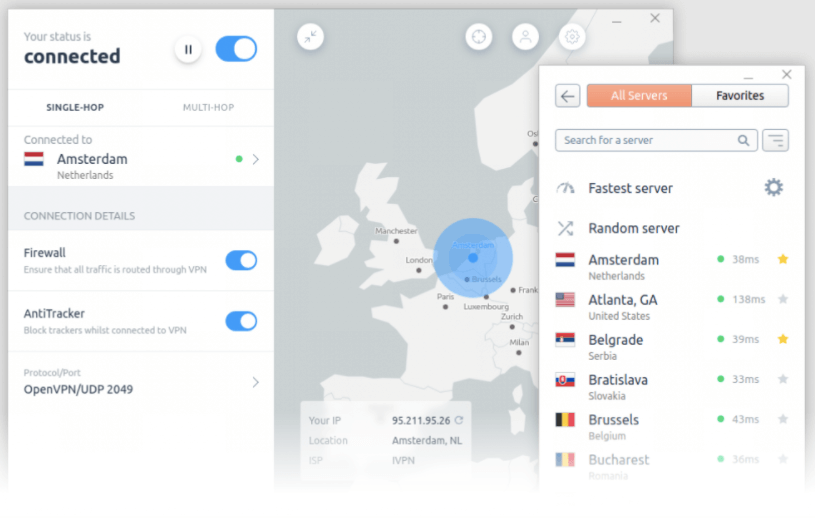
Task: Unfavorite Amsterdam with its star
Action: 783,259
